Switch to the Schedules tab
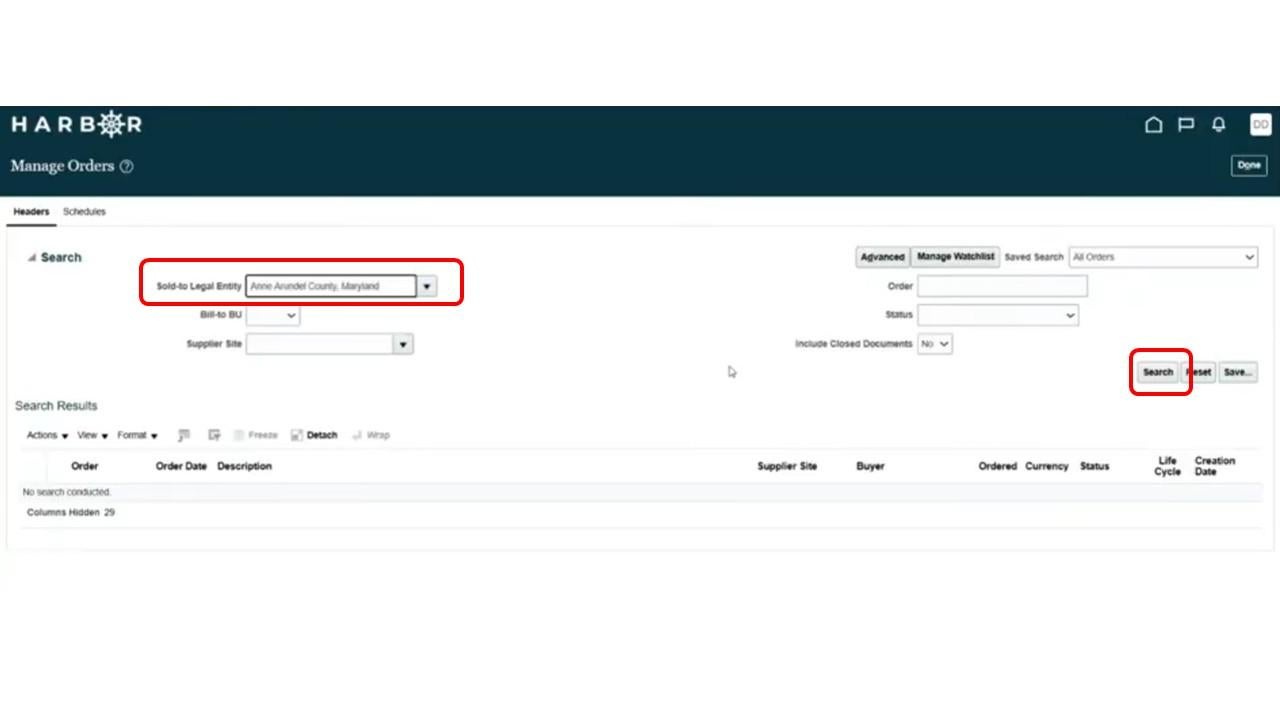 (x=84, y=212)
